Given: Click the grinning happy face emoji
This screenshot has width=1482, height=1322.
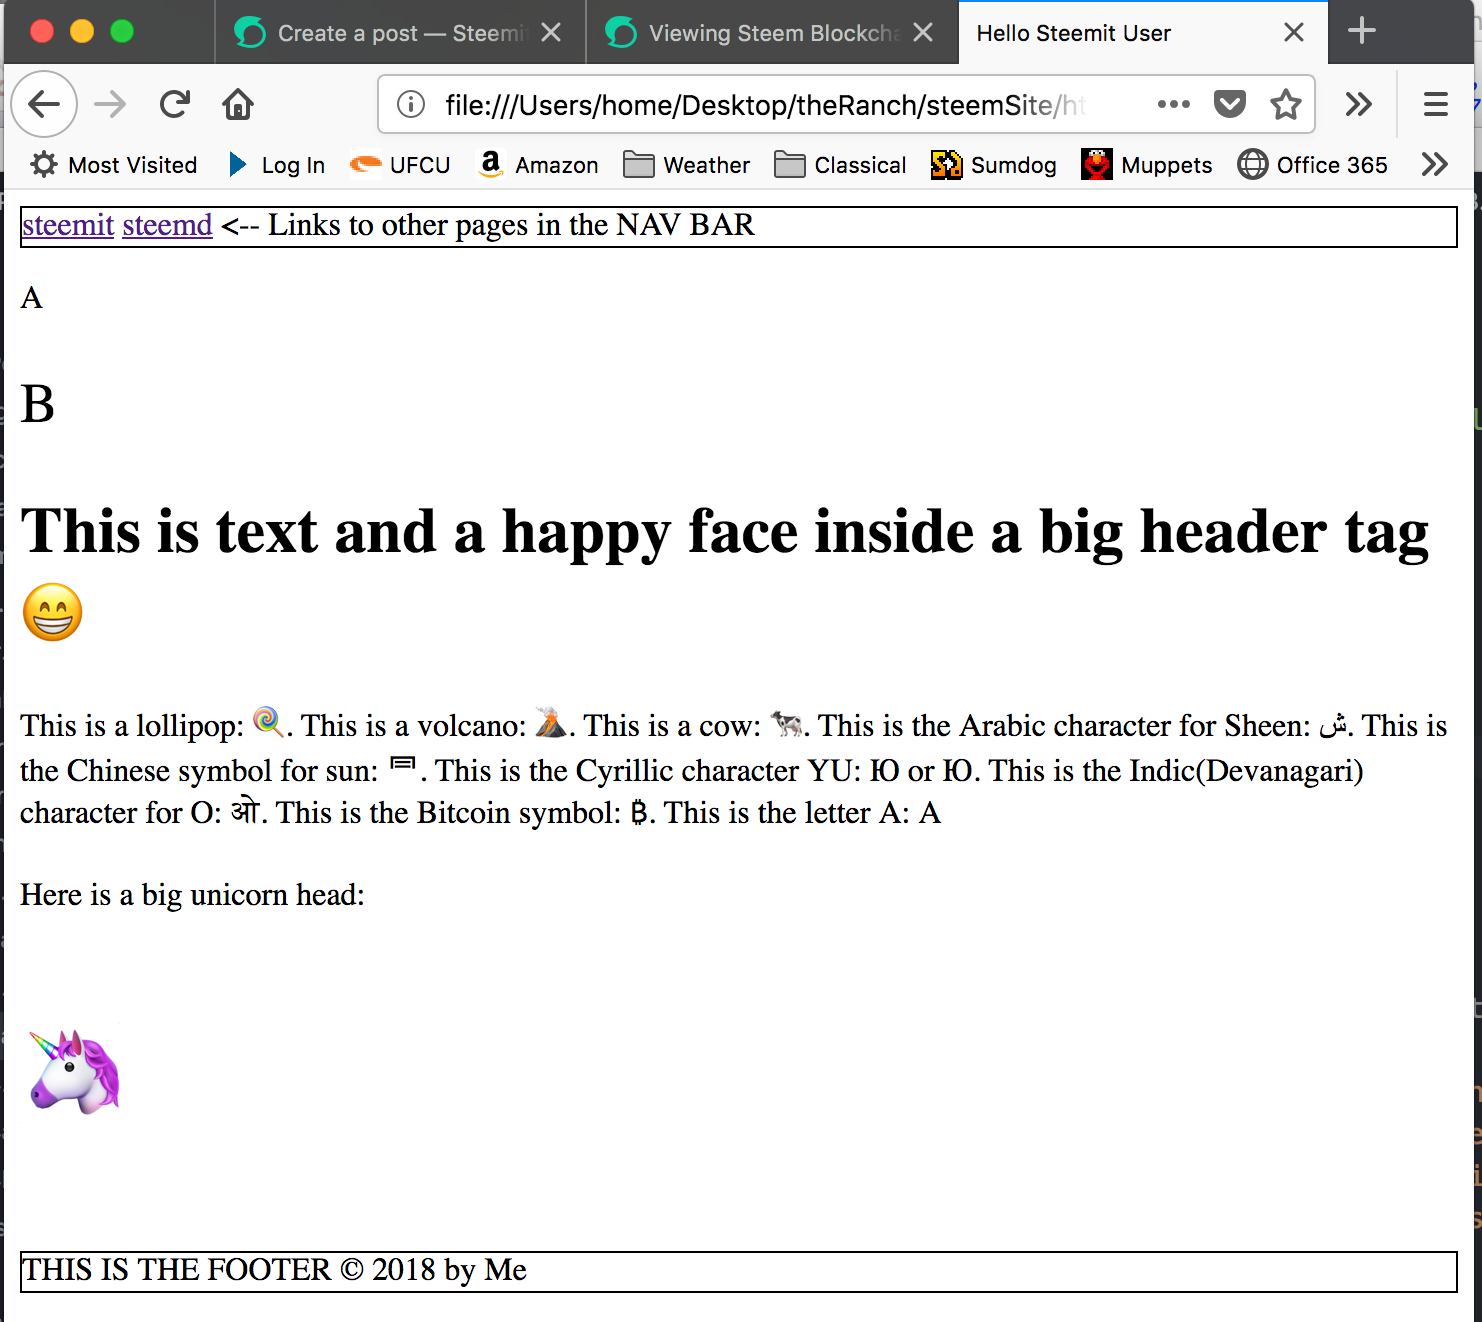Looking at the screenshot, I should coord(52,612).
